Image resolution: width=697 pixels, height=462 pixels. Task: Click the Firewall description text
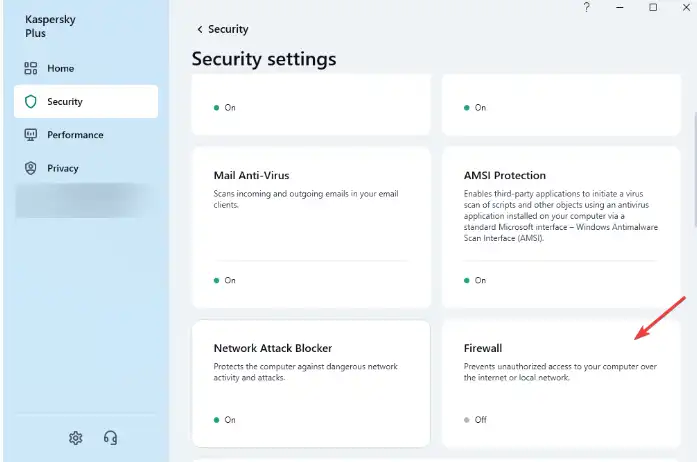560,372
